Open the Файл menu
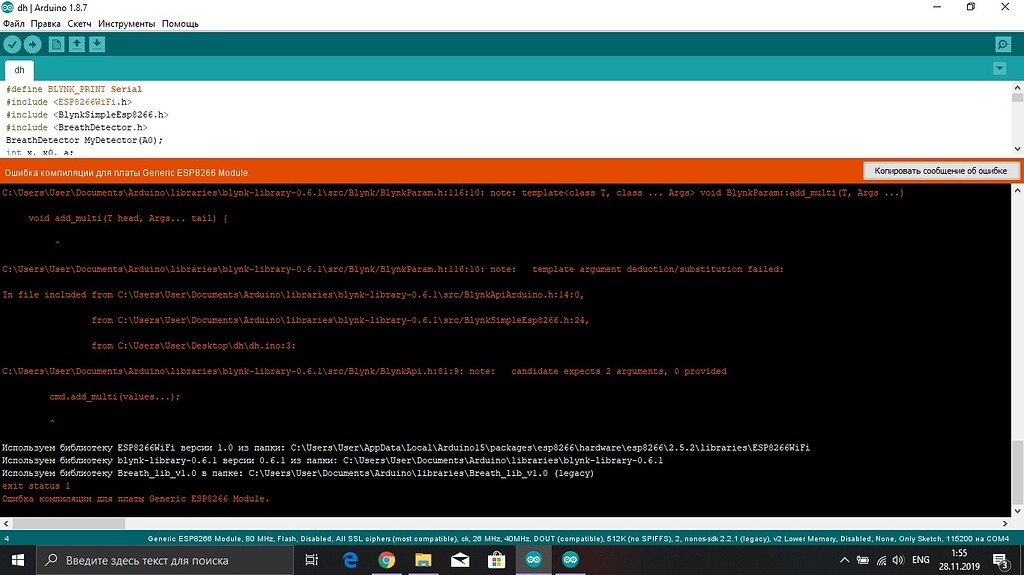Screen dimensions: 1024x575 point(14,23)
